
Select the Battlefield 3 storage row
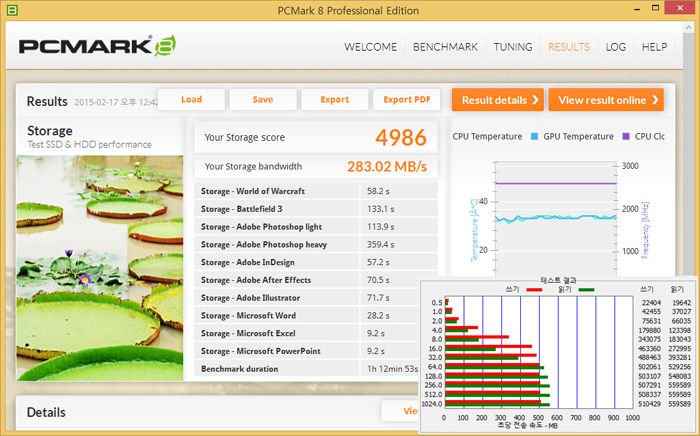(x=316, y=209)
